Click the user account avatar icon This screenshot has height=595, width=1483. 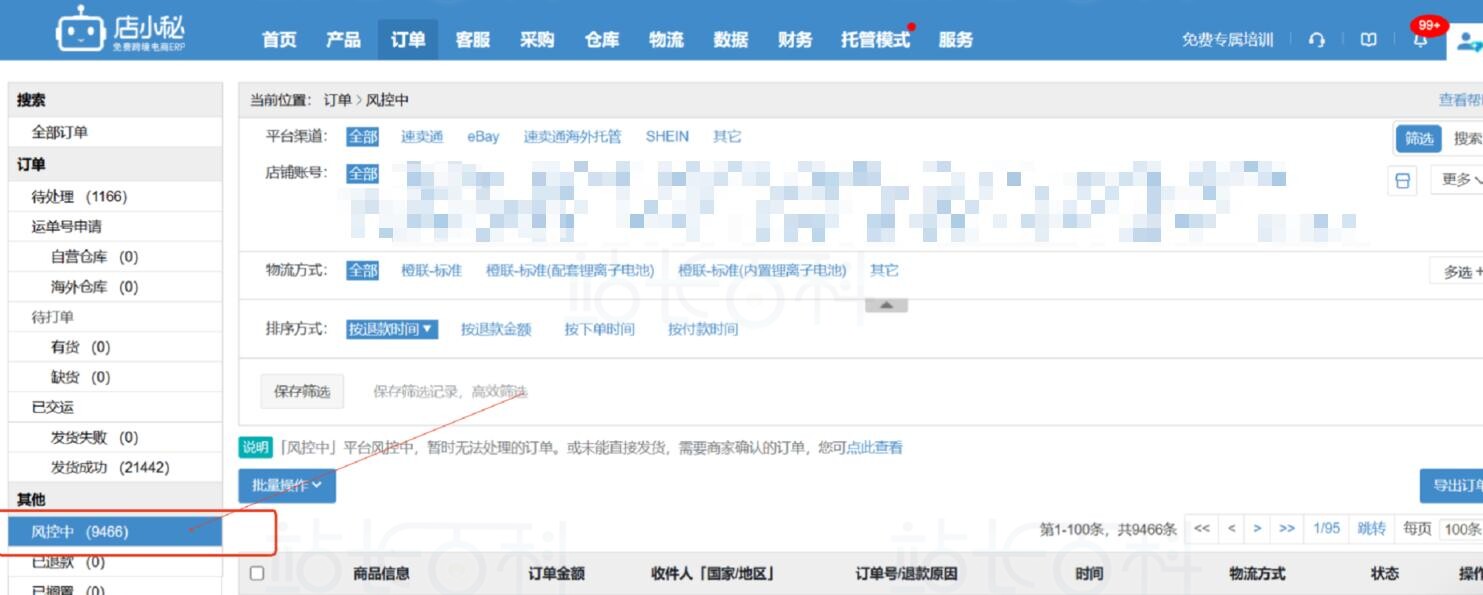point(1466,41)
